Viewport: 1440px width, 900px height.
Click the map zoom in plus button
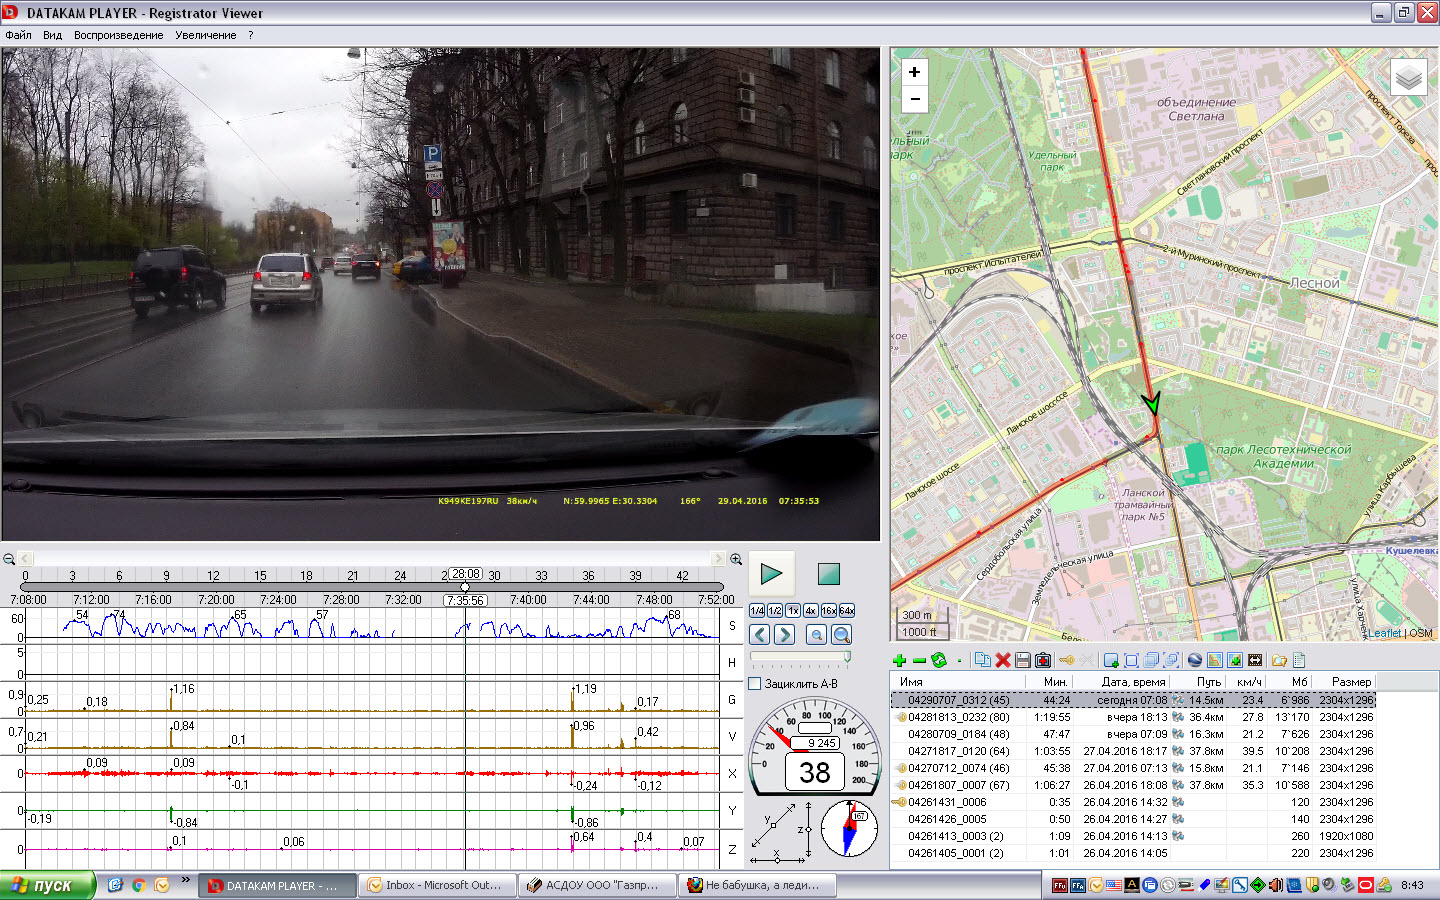pos(914,72)
